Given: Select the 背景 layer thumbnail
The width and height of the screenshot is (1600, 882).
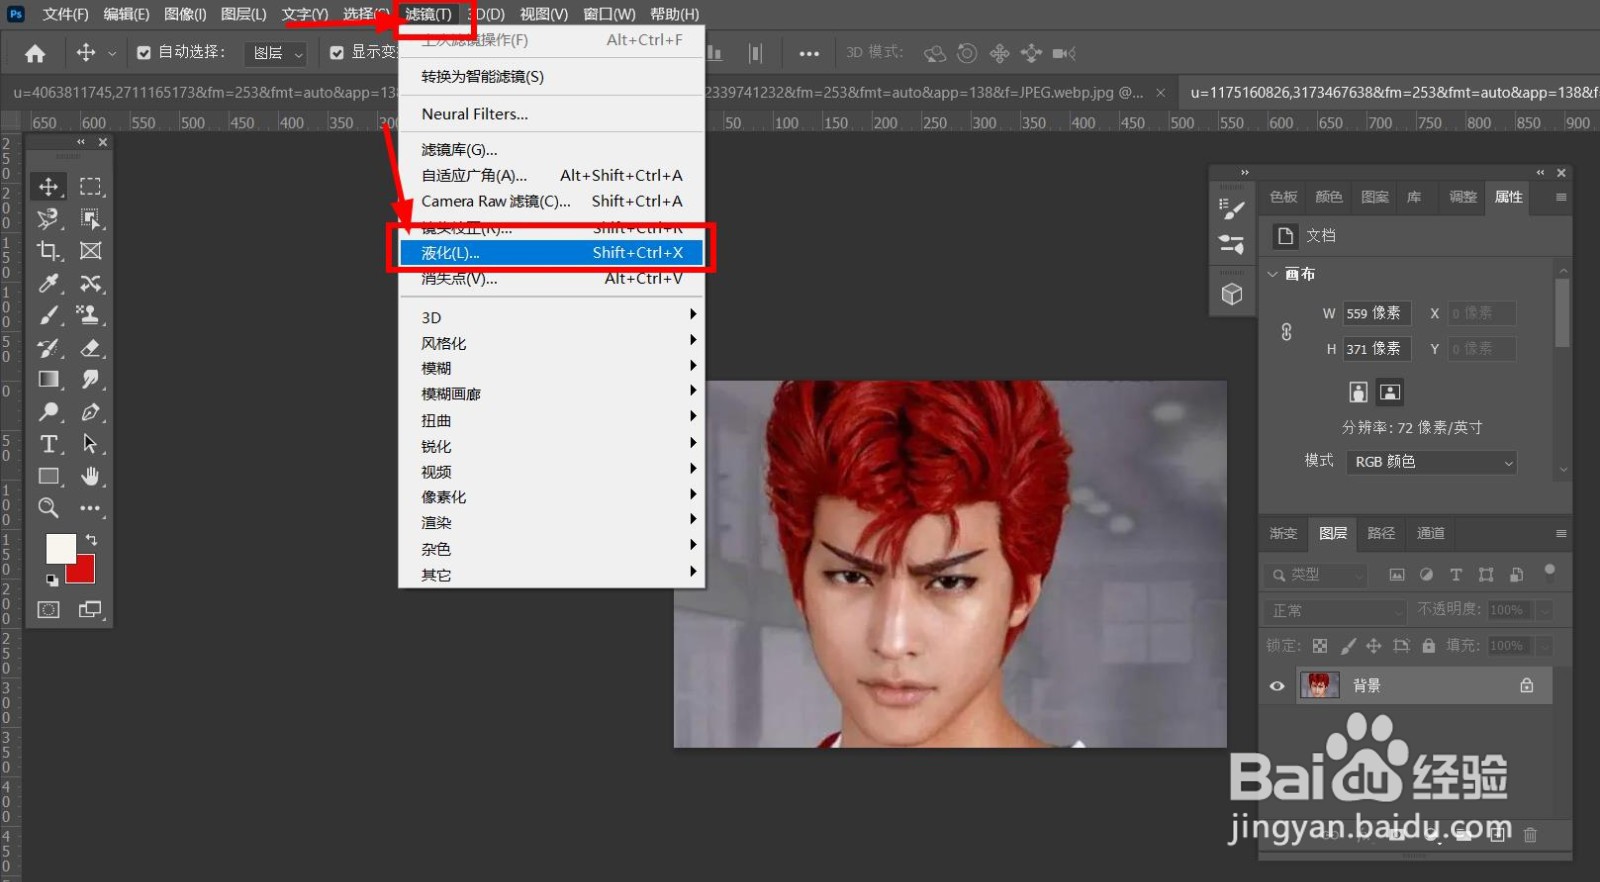Looking at the screenshot, I should [x=1319, y=686].
